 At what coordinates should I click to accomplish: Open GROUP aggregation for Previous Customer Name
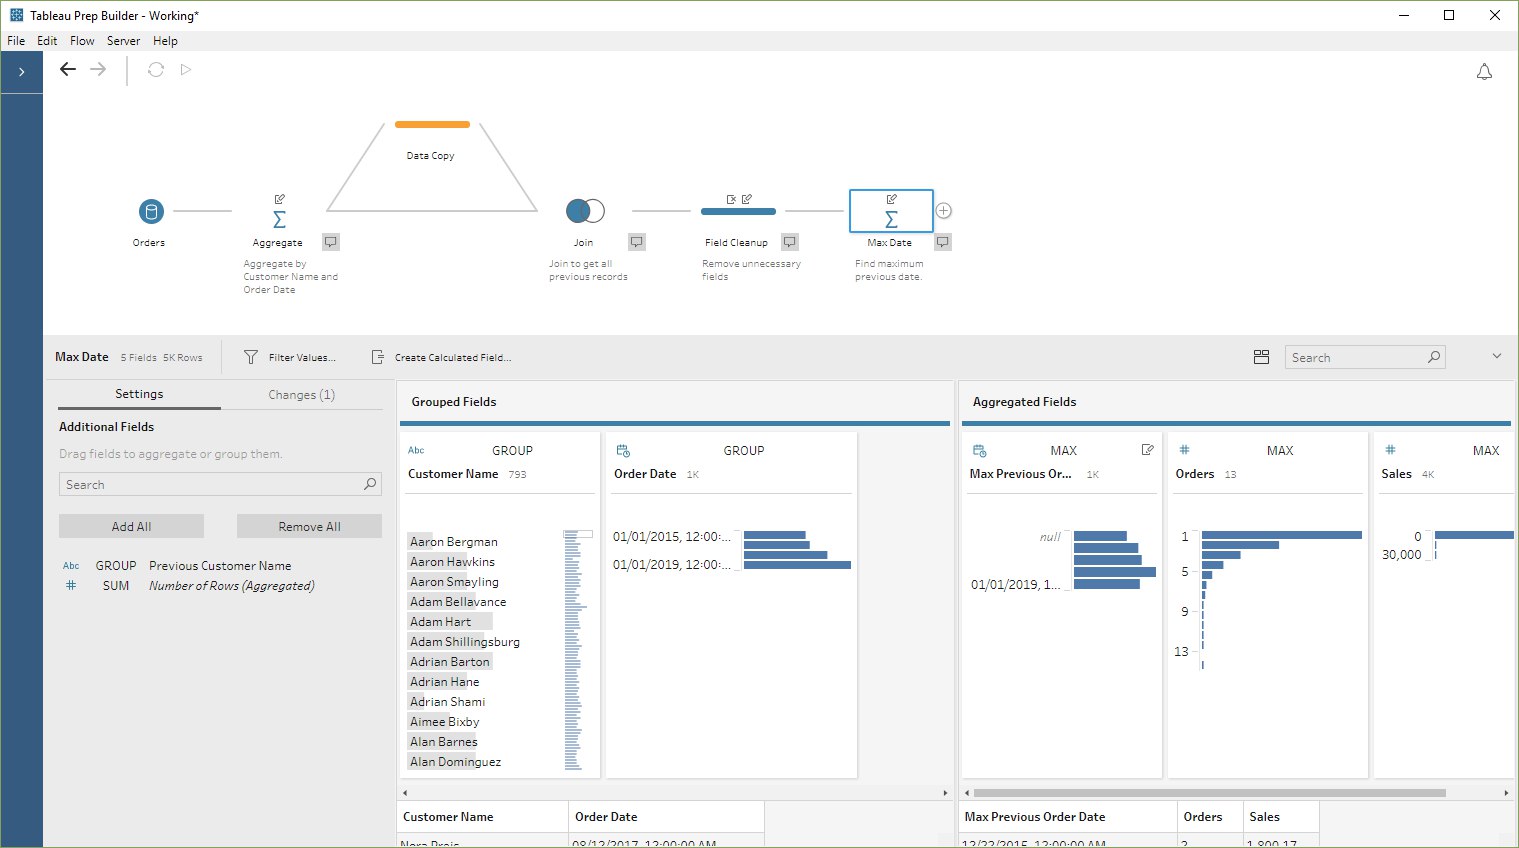pos(116,566)
